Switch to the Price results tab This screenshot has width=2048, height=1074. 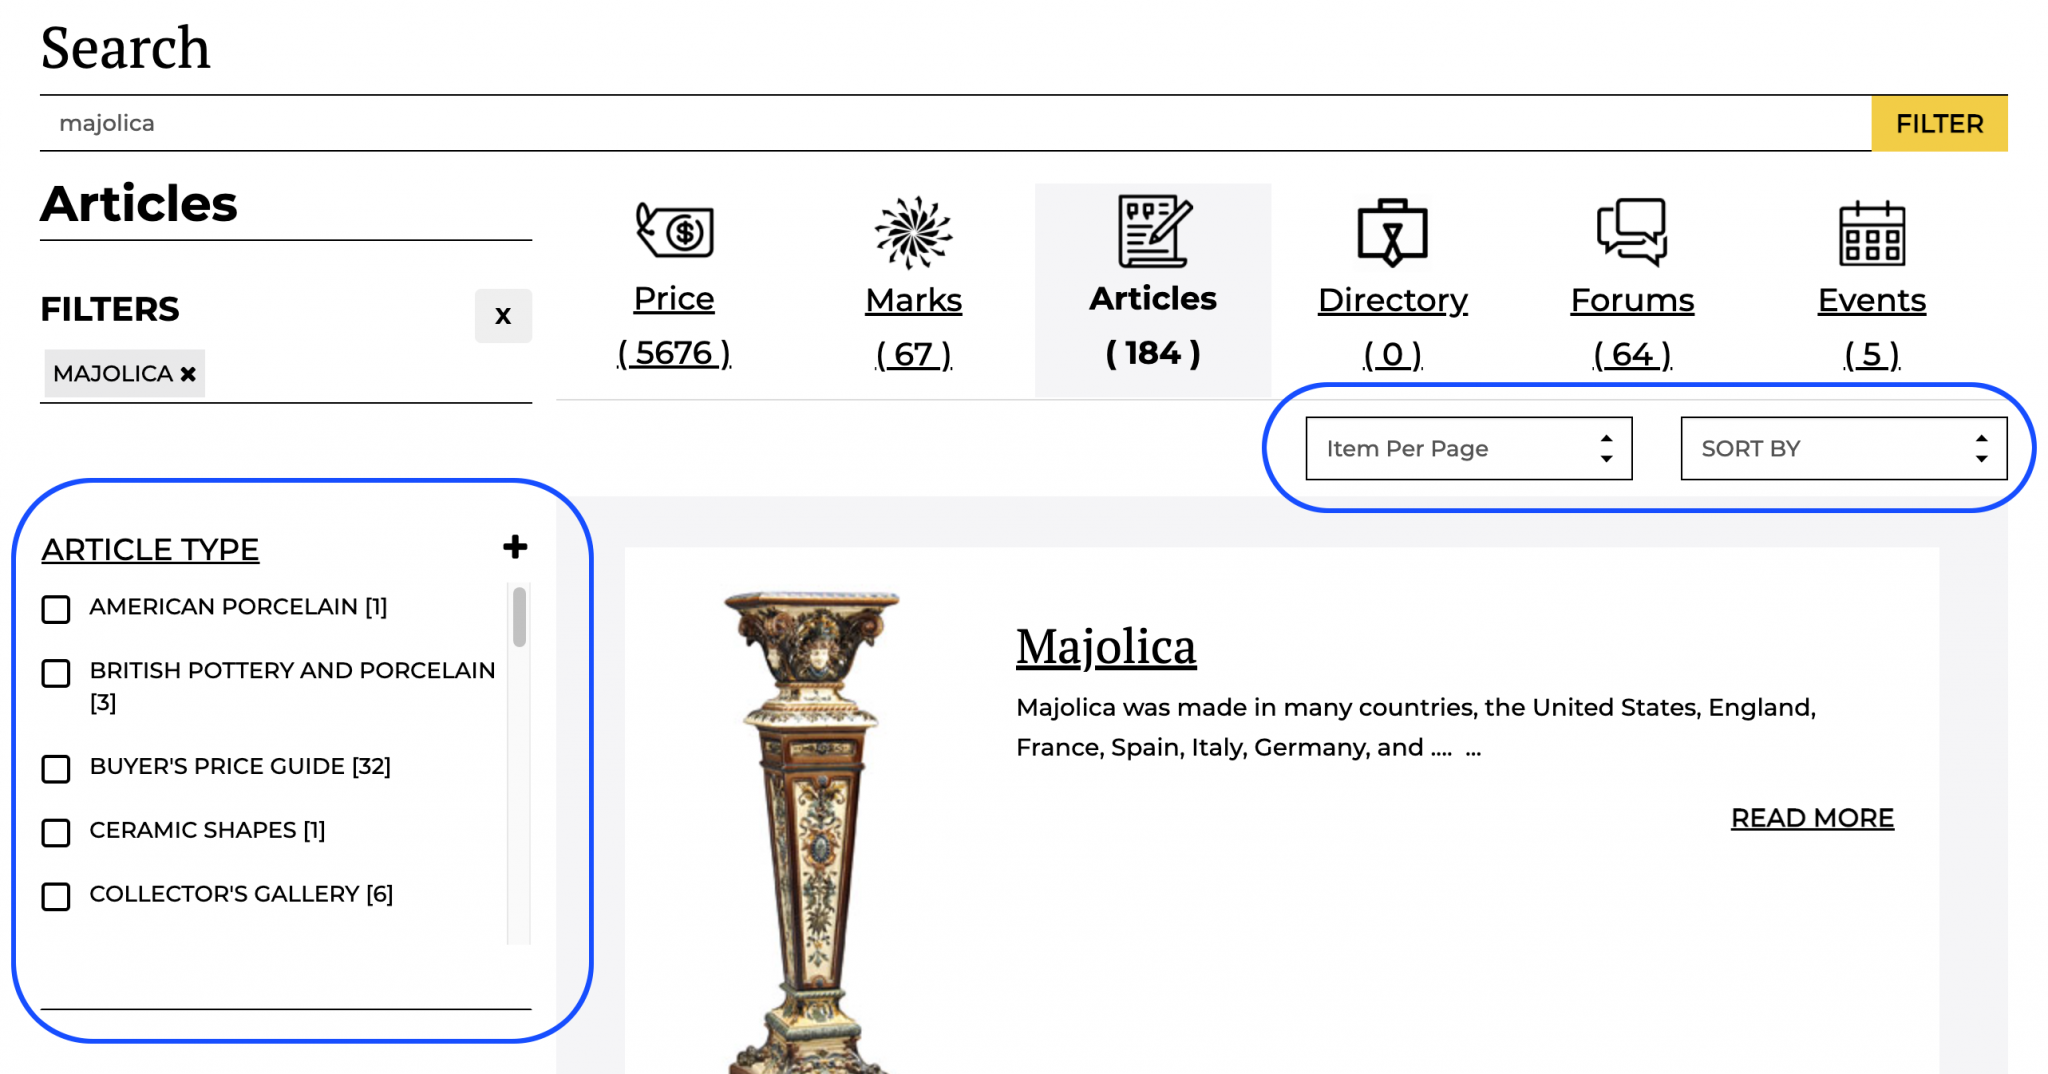point(674,298)
